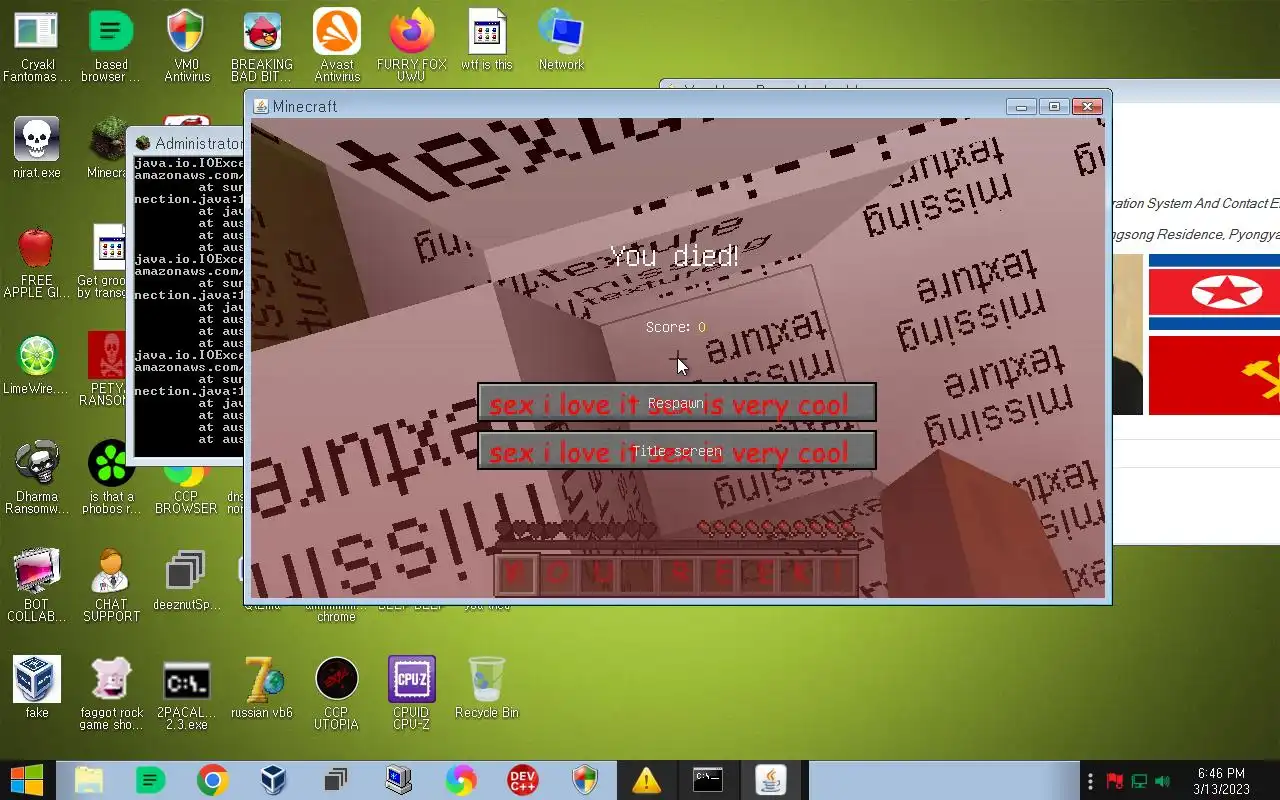1280x800 pixels.
Task: Open the based browser desktop icon
Action: pos(111,46)
